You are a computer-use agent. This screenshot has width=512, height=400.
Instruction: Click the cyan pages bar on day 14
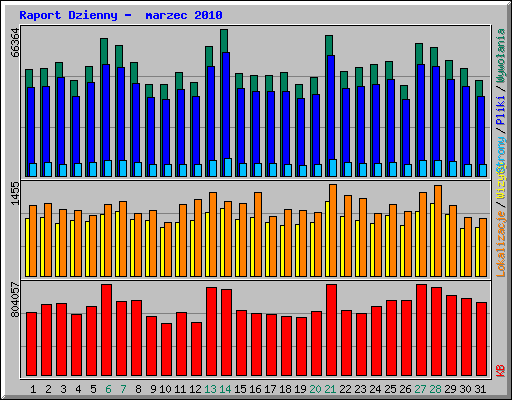click(x=228, y=167)
